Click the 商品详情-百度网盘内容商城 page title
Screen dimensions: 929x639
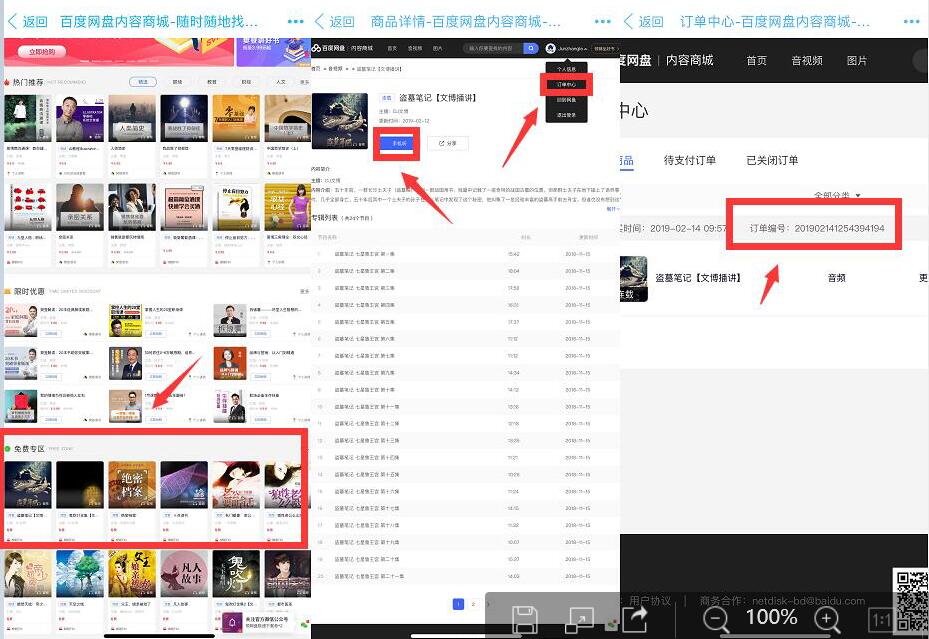click(465, 21)
